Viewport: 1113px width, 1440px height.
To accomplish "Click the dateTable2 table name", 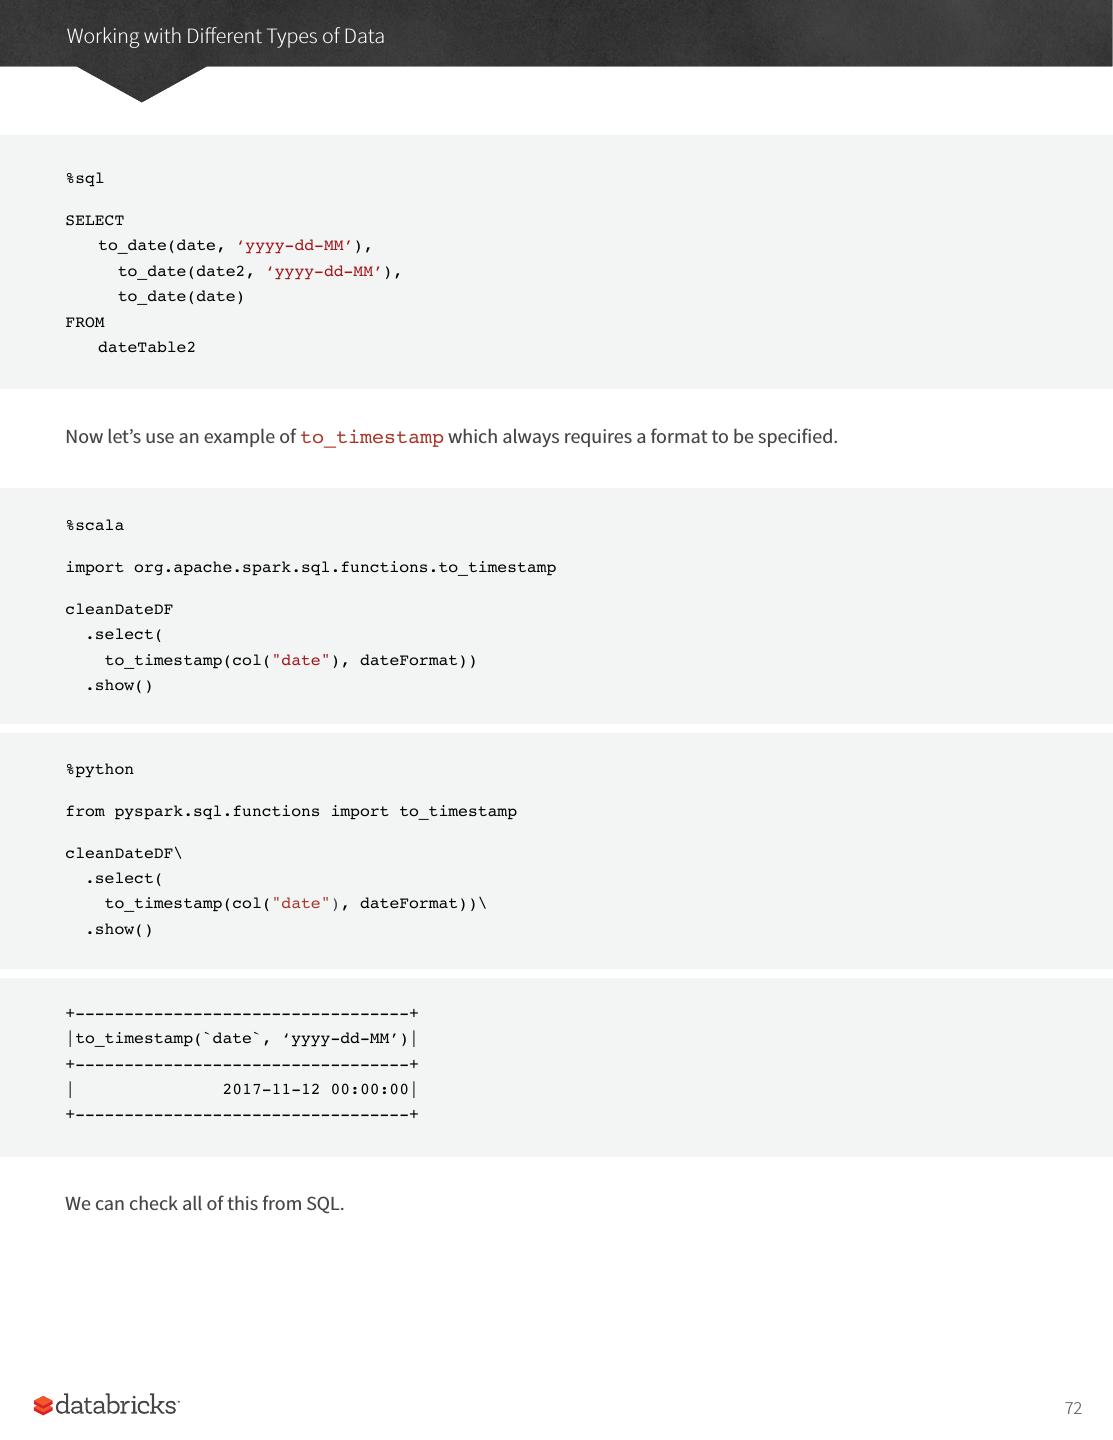I will [x=147, y=348].
